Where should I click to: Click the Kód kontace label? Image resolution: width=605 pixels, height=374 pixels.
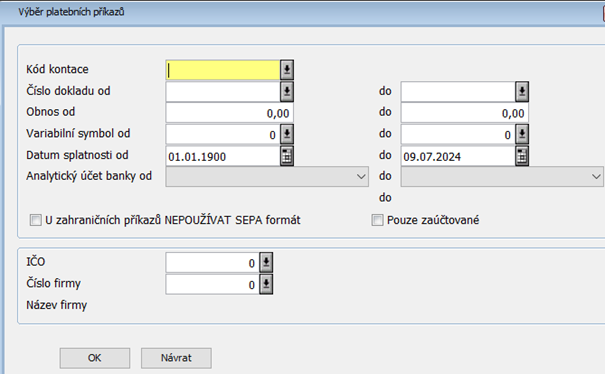click(x=57, y=69)
